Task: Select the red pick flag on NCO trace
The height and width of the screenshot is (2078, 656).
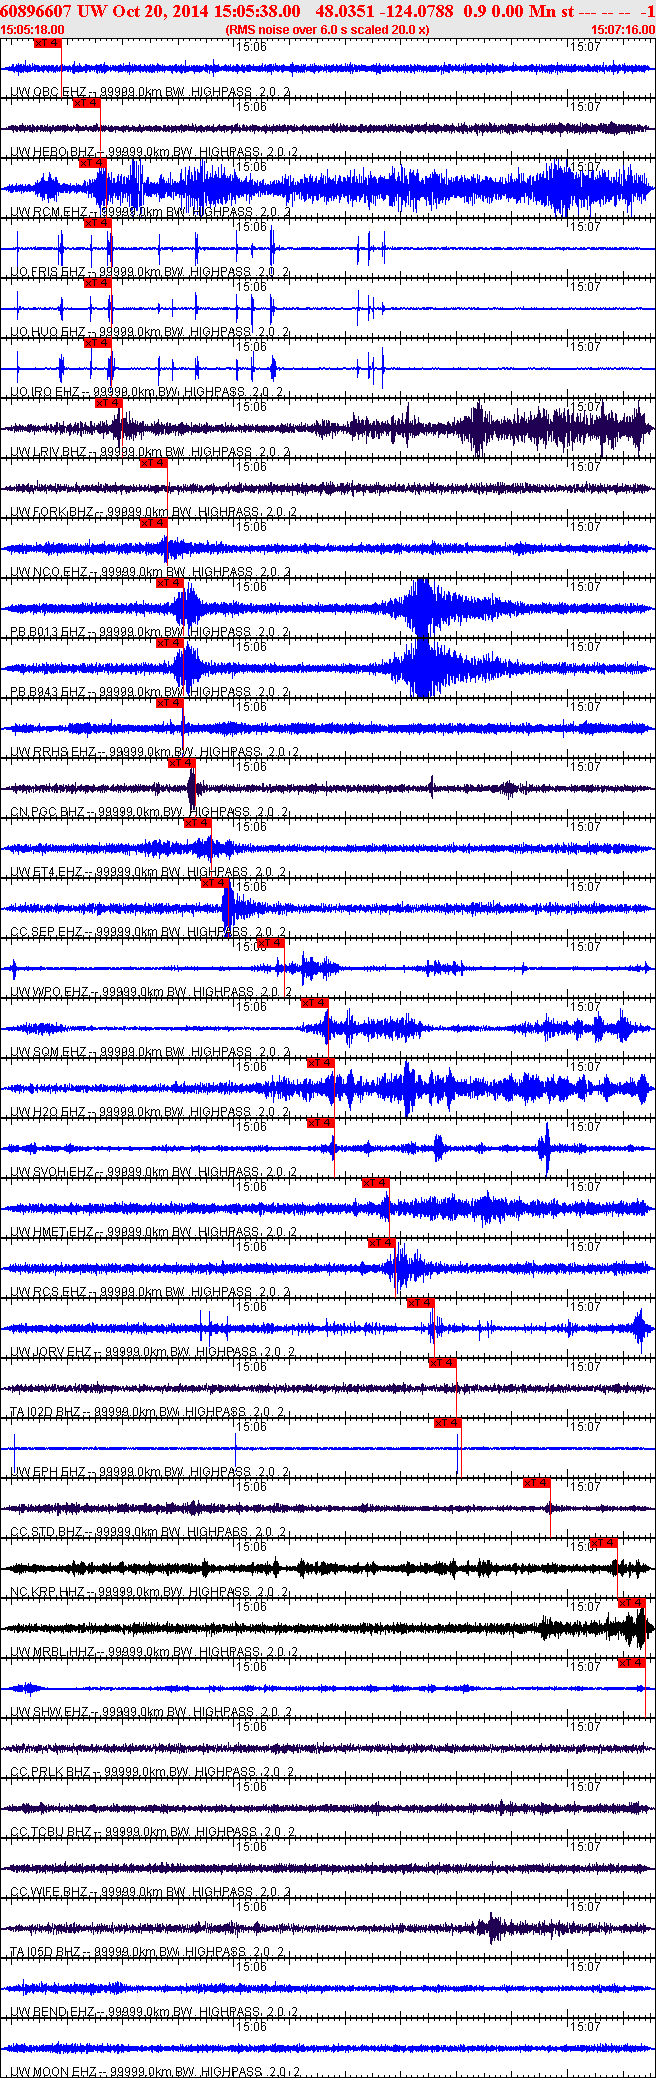Action: point(153,523)
